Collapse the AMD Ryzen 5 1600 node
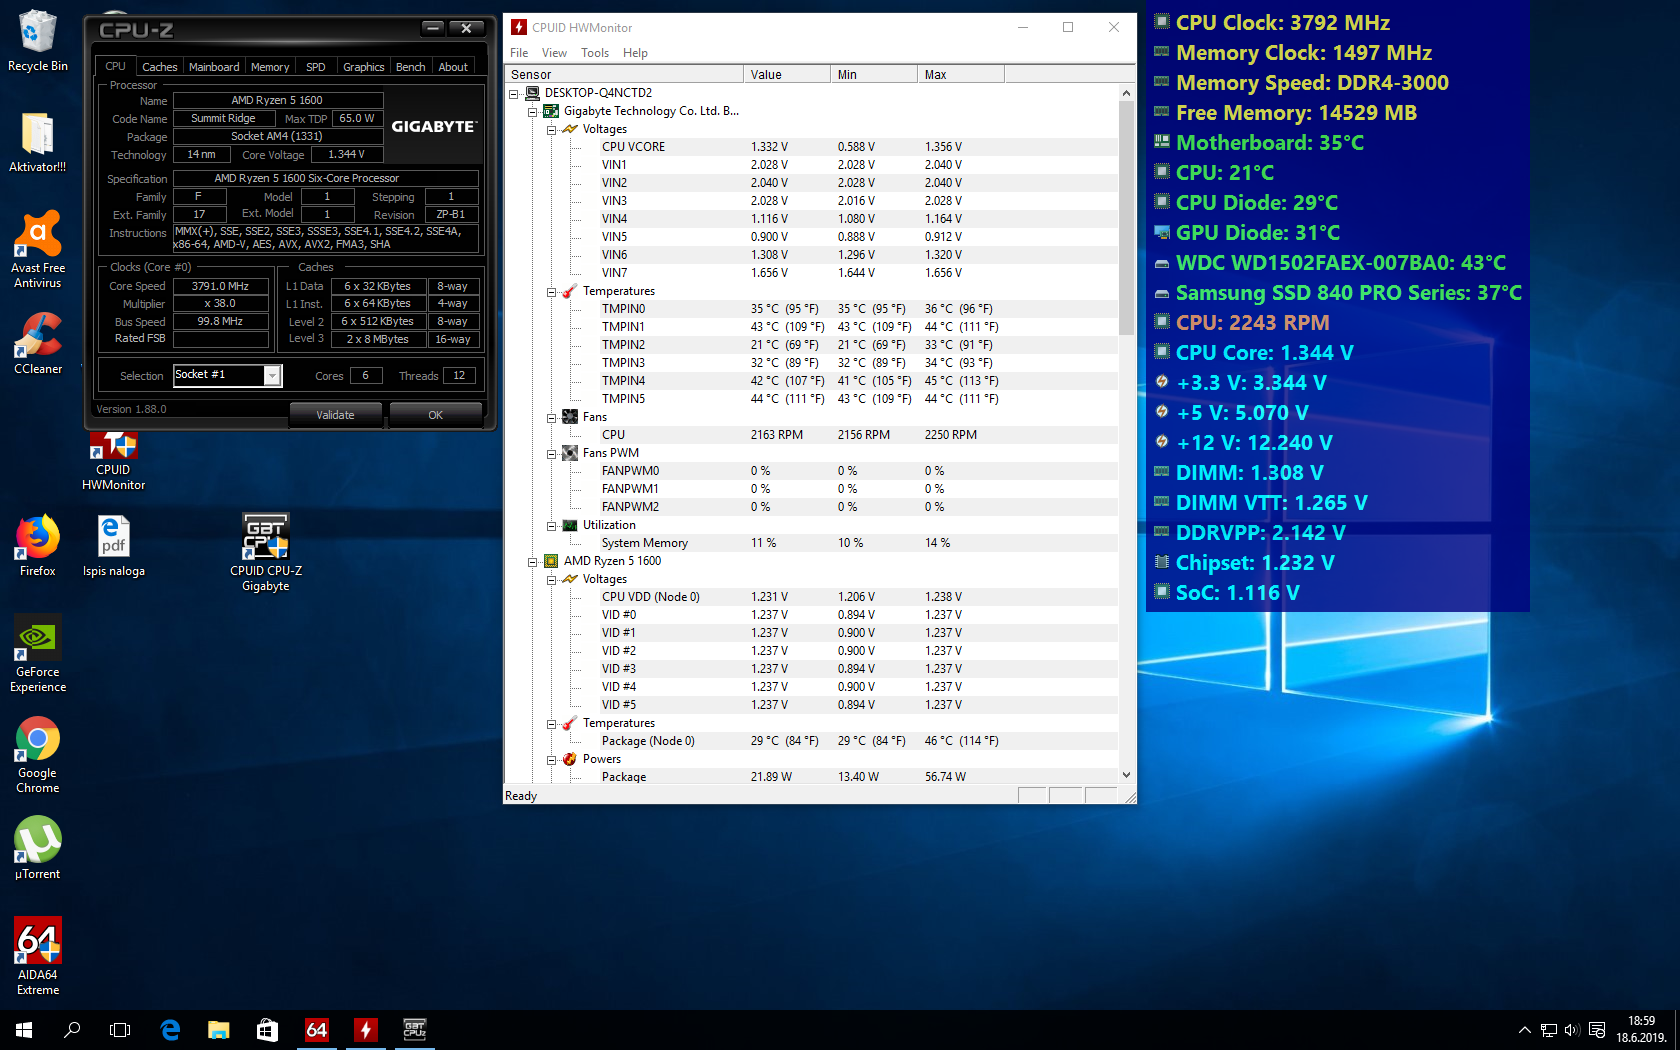 click(532, 561)
